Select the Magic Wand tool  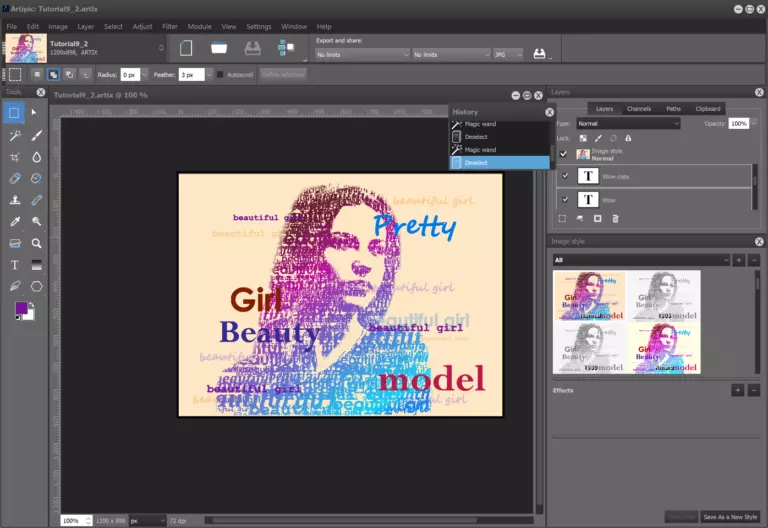pos(15,135)
